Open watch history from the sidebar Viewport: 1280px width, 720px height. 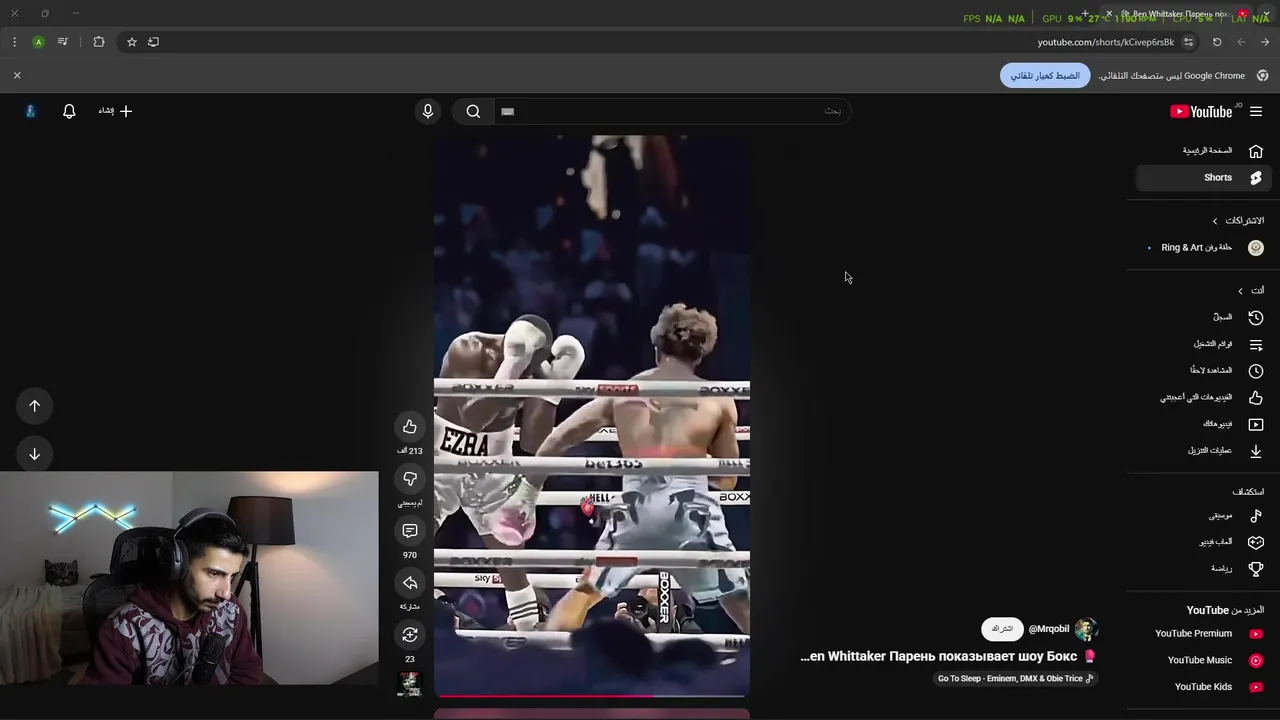click(x=1204, y=317)
